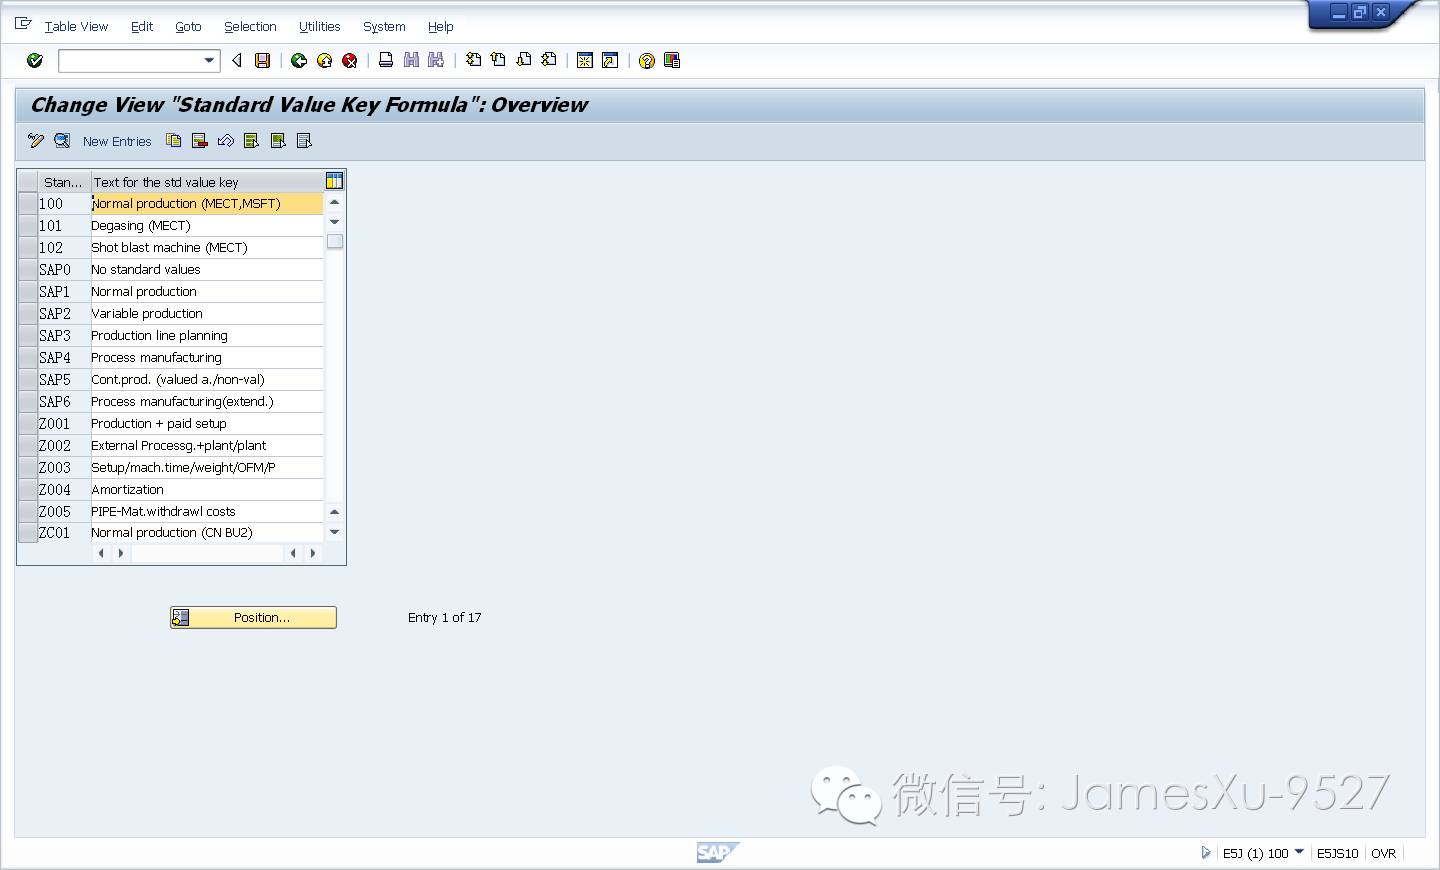This screenshot has height=870, width=1440.
Task: Click the green Back arrow icon
Action: click(x=298, y=61)
